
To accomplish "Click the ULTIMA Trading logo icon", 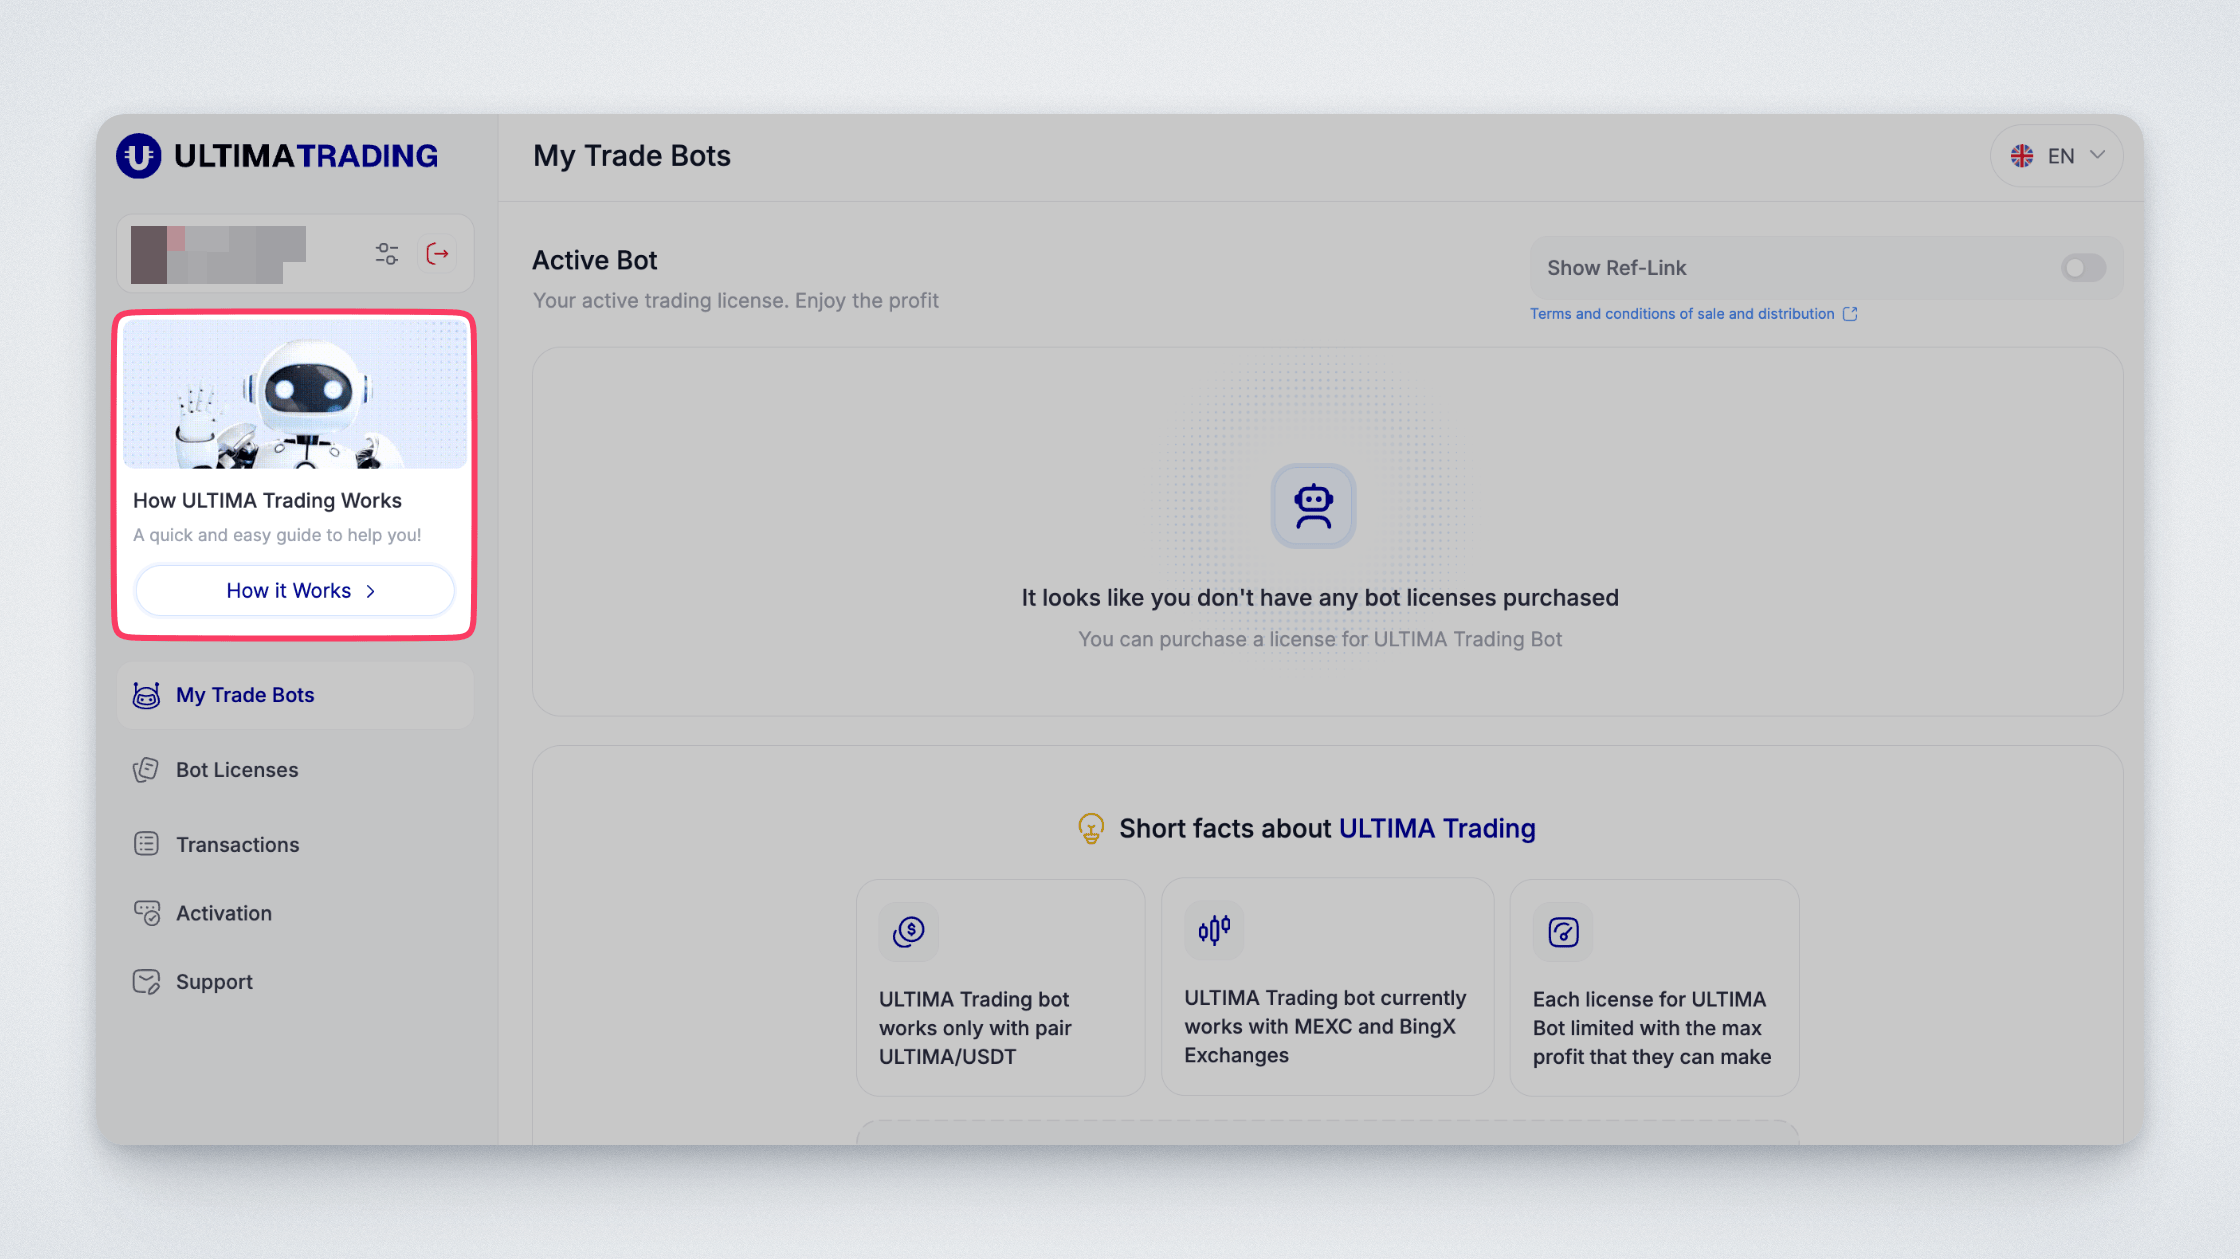I will (x=138, y=156).
